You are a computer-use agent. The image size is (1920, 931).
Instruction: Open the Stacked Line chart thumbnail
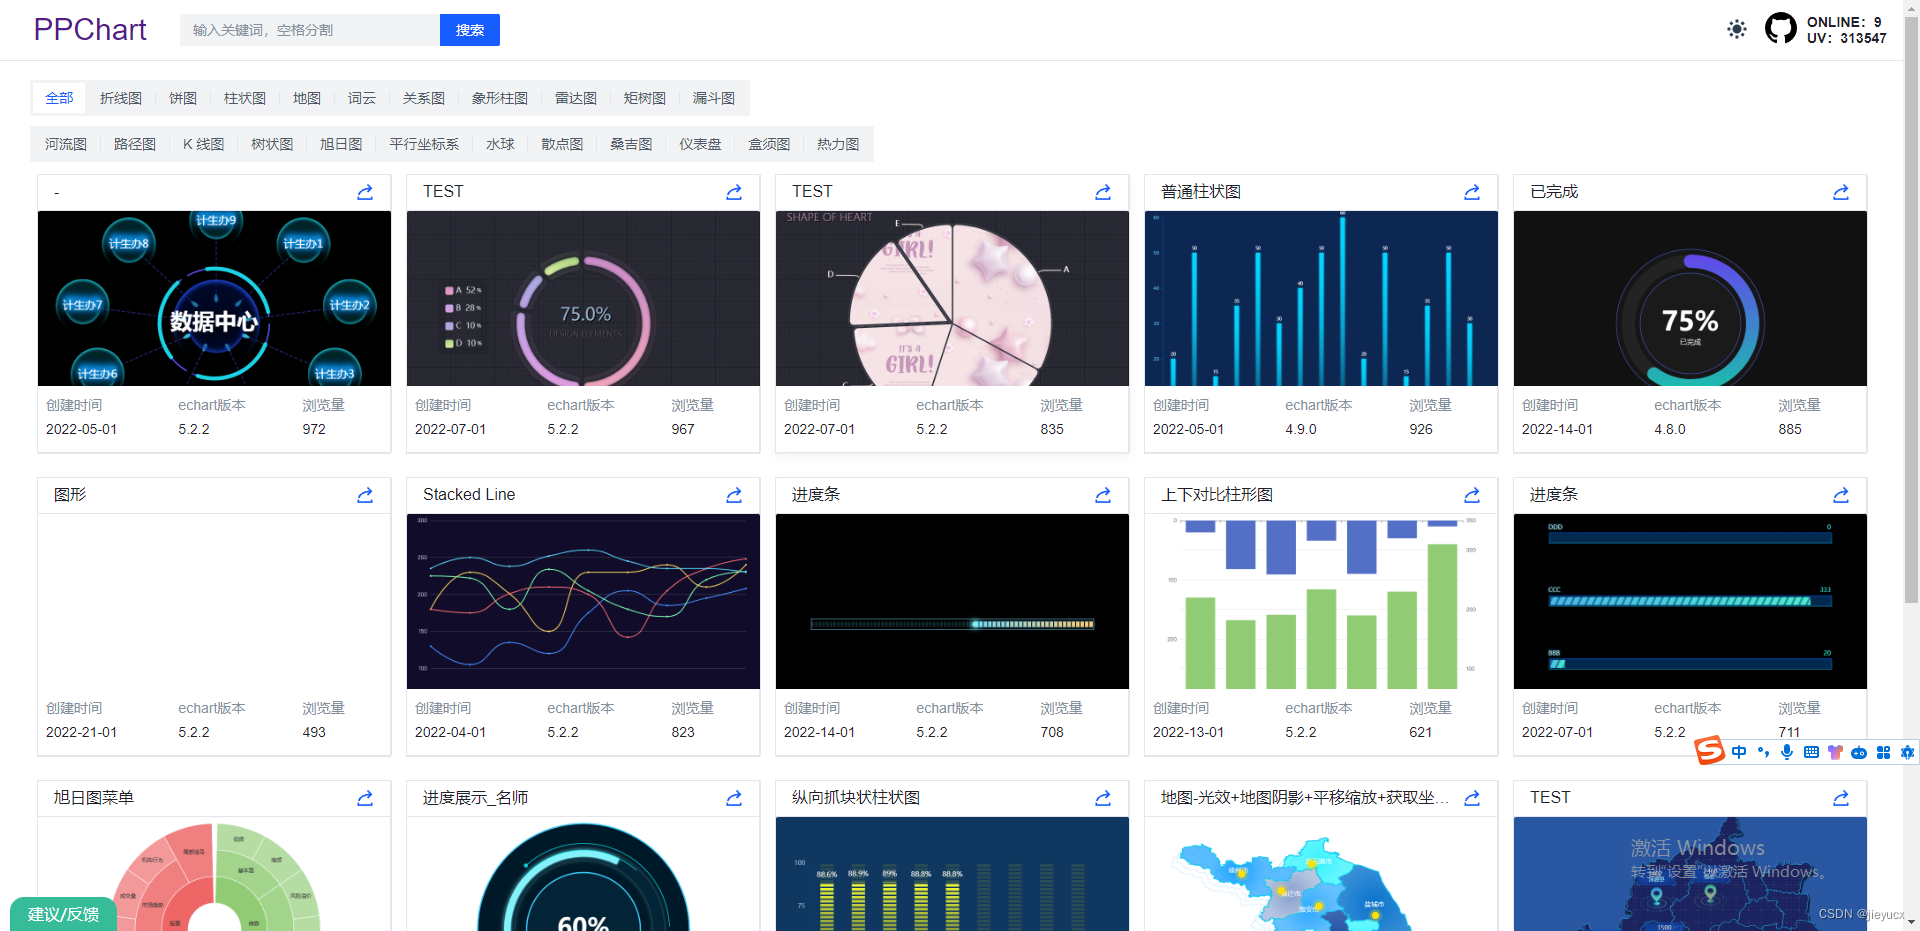coord(583,601)
